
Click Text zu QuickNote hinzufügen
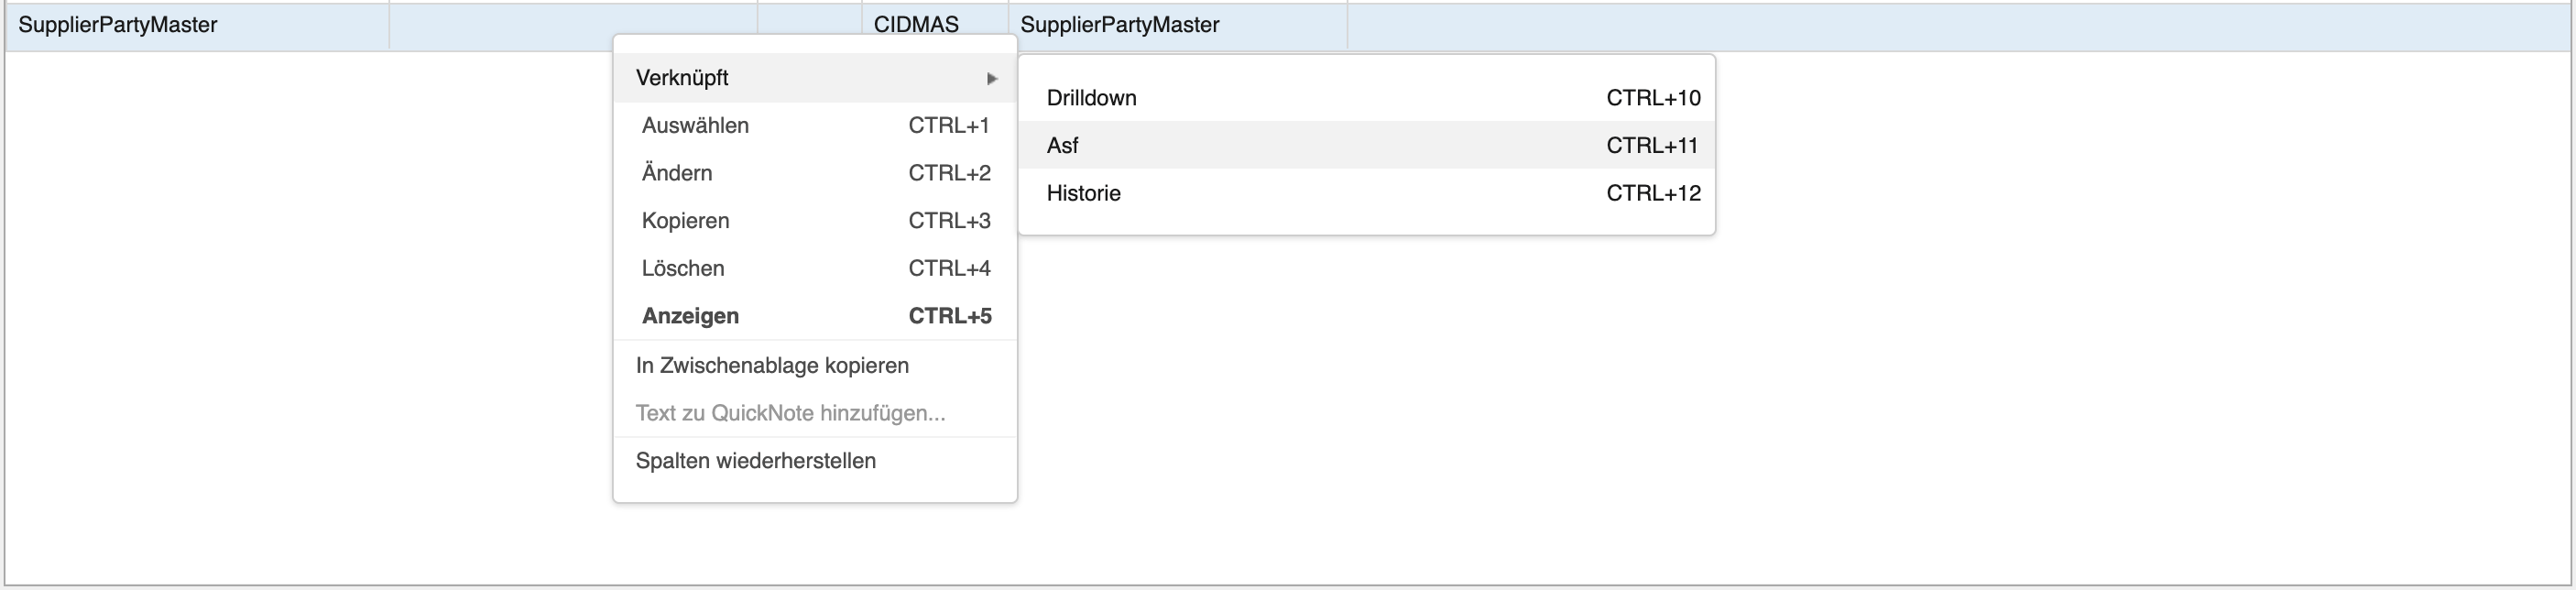coord(790,413)
